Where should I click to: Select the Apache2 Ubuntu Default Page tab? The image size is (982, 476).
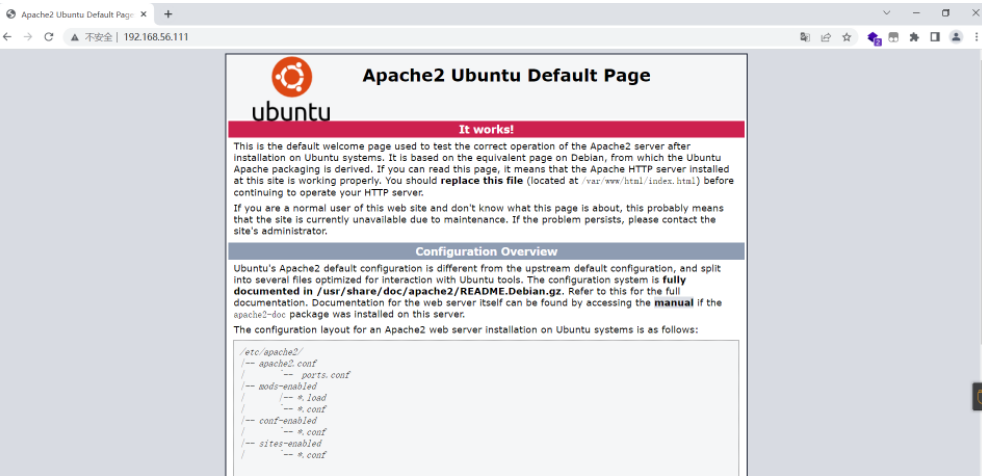pyautogui.click(x=78, y=14)
